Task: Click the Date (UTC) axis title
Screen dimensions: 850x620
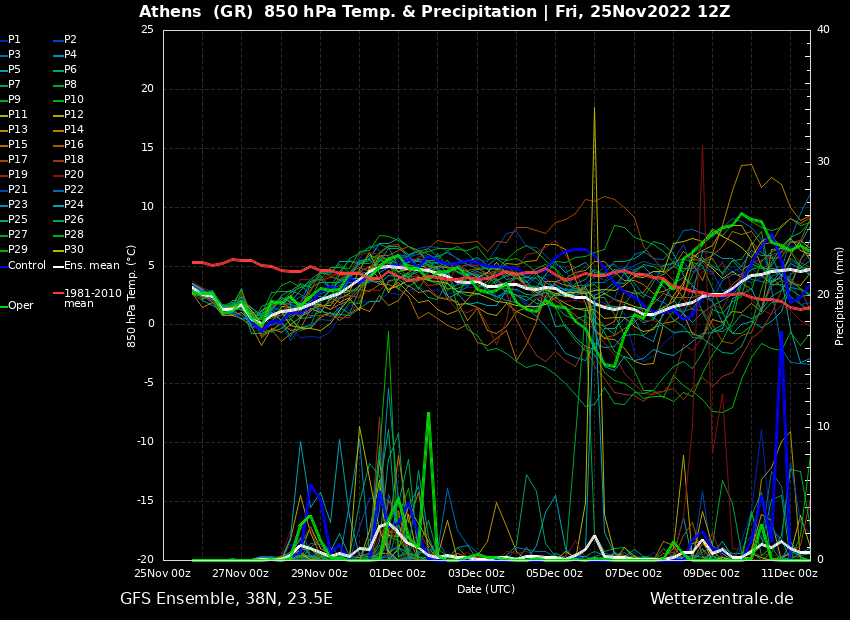Action: 486,589
